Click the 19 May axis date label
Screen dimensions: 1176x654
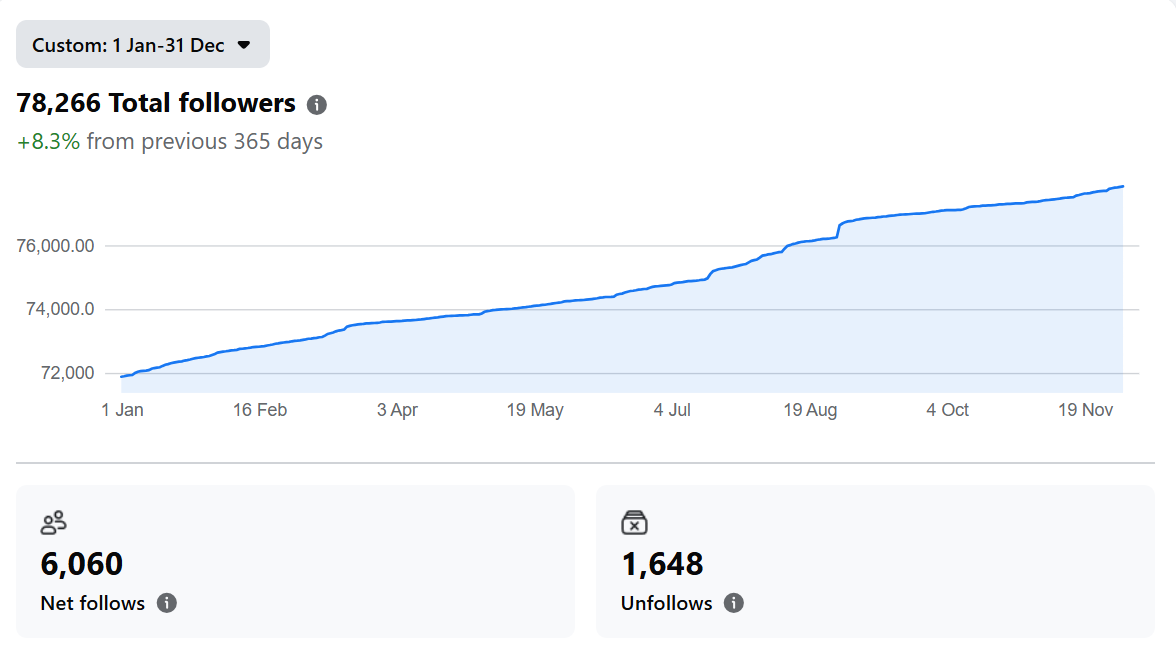[535, 410]
